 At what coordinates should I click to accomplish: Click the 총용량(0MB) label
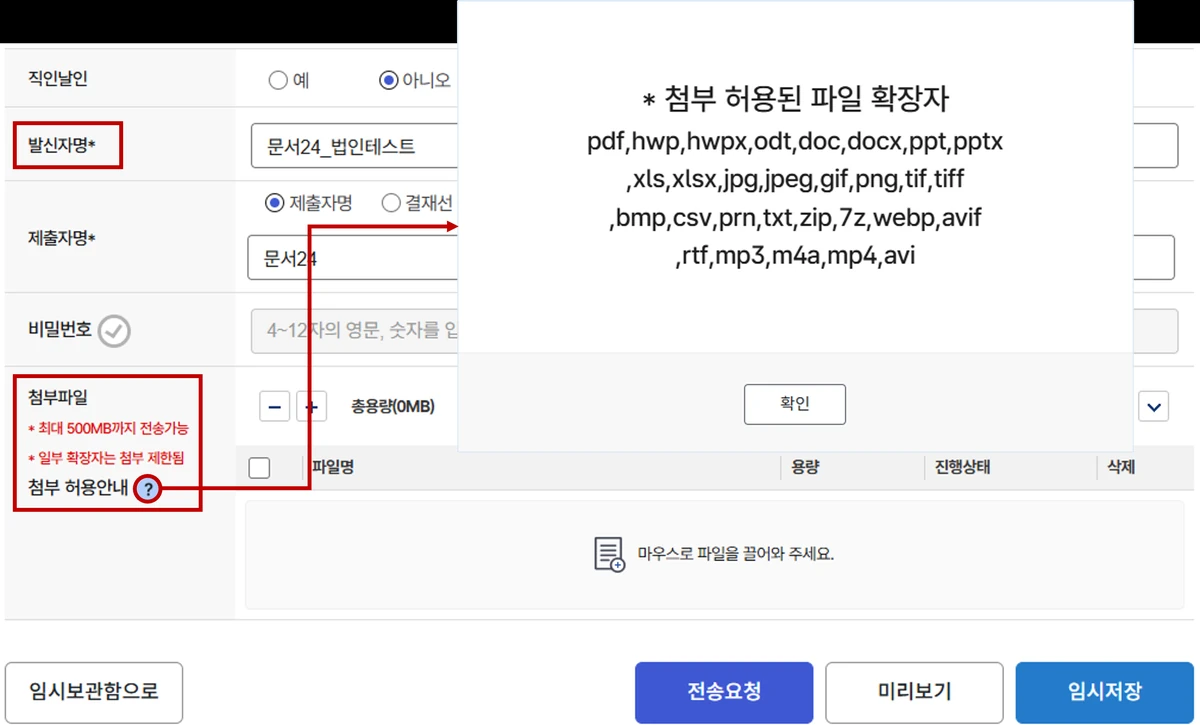pyautogui.click(x=393, y=406)
